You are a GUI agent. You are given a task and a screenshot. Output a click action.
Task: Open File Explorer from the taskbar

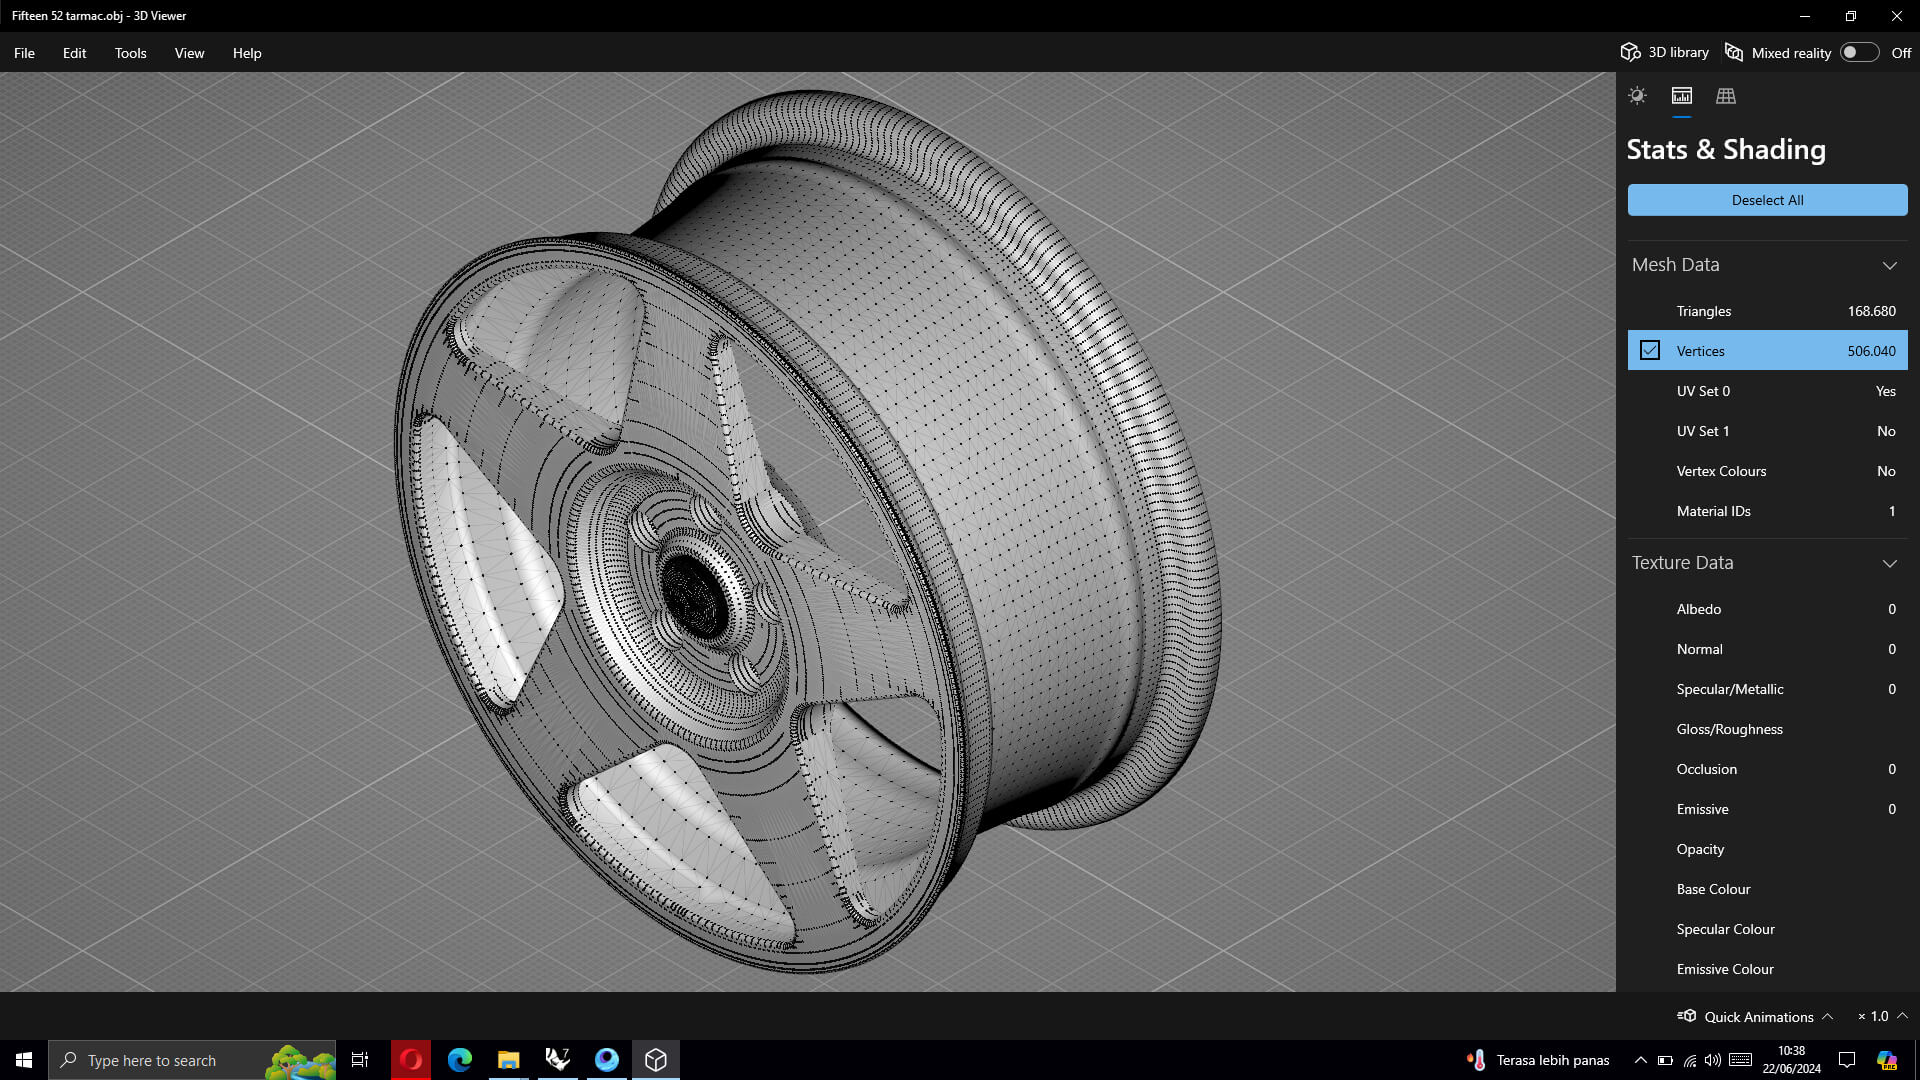(x=508, y=1060)
